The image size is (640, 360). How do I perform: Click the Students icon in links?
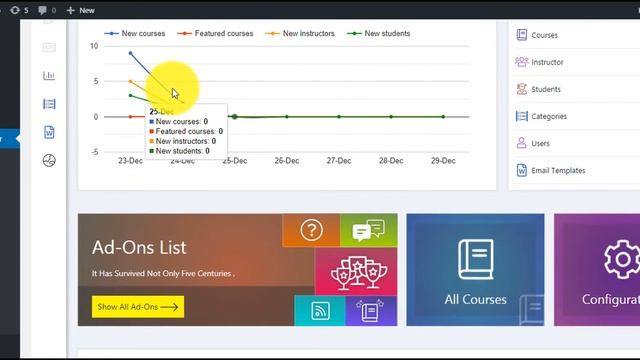point(522,89)
